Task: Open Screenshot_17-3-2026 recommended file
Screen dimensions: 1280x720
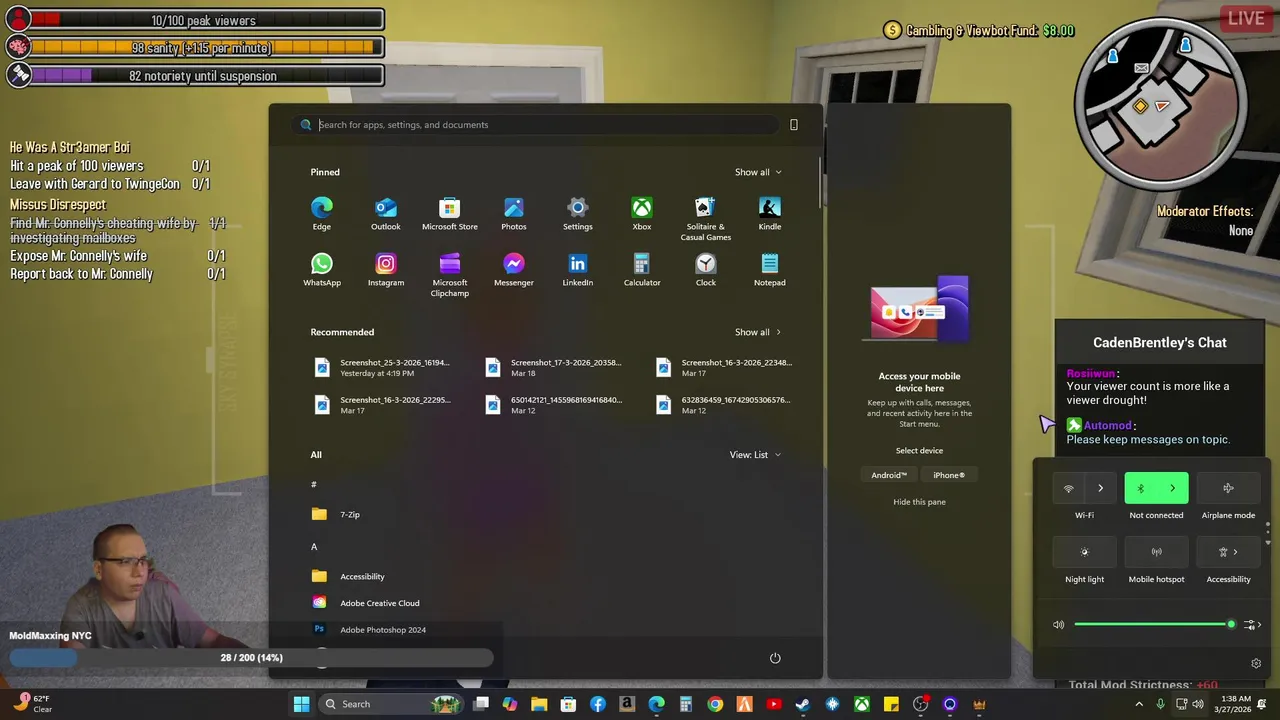Action: pyautogui.click(x=555, y=368)
